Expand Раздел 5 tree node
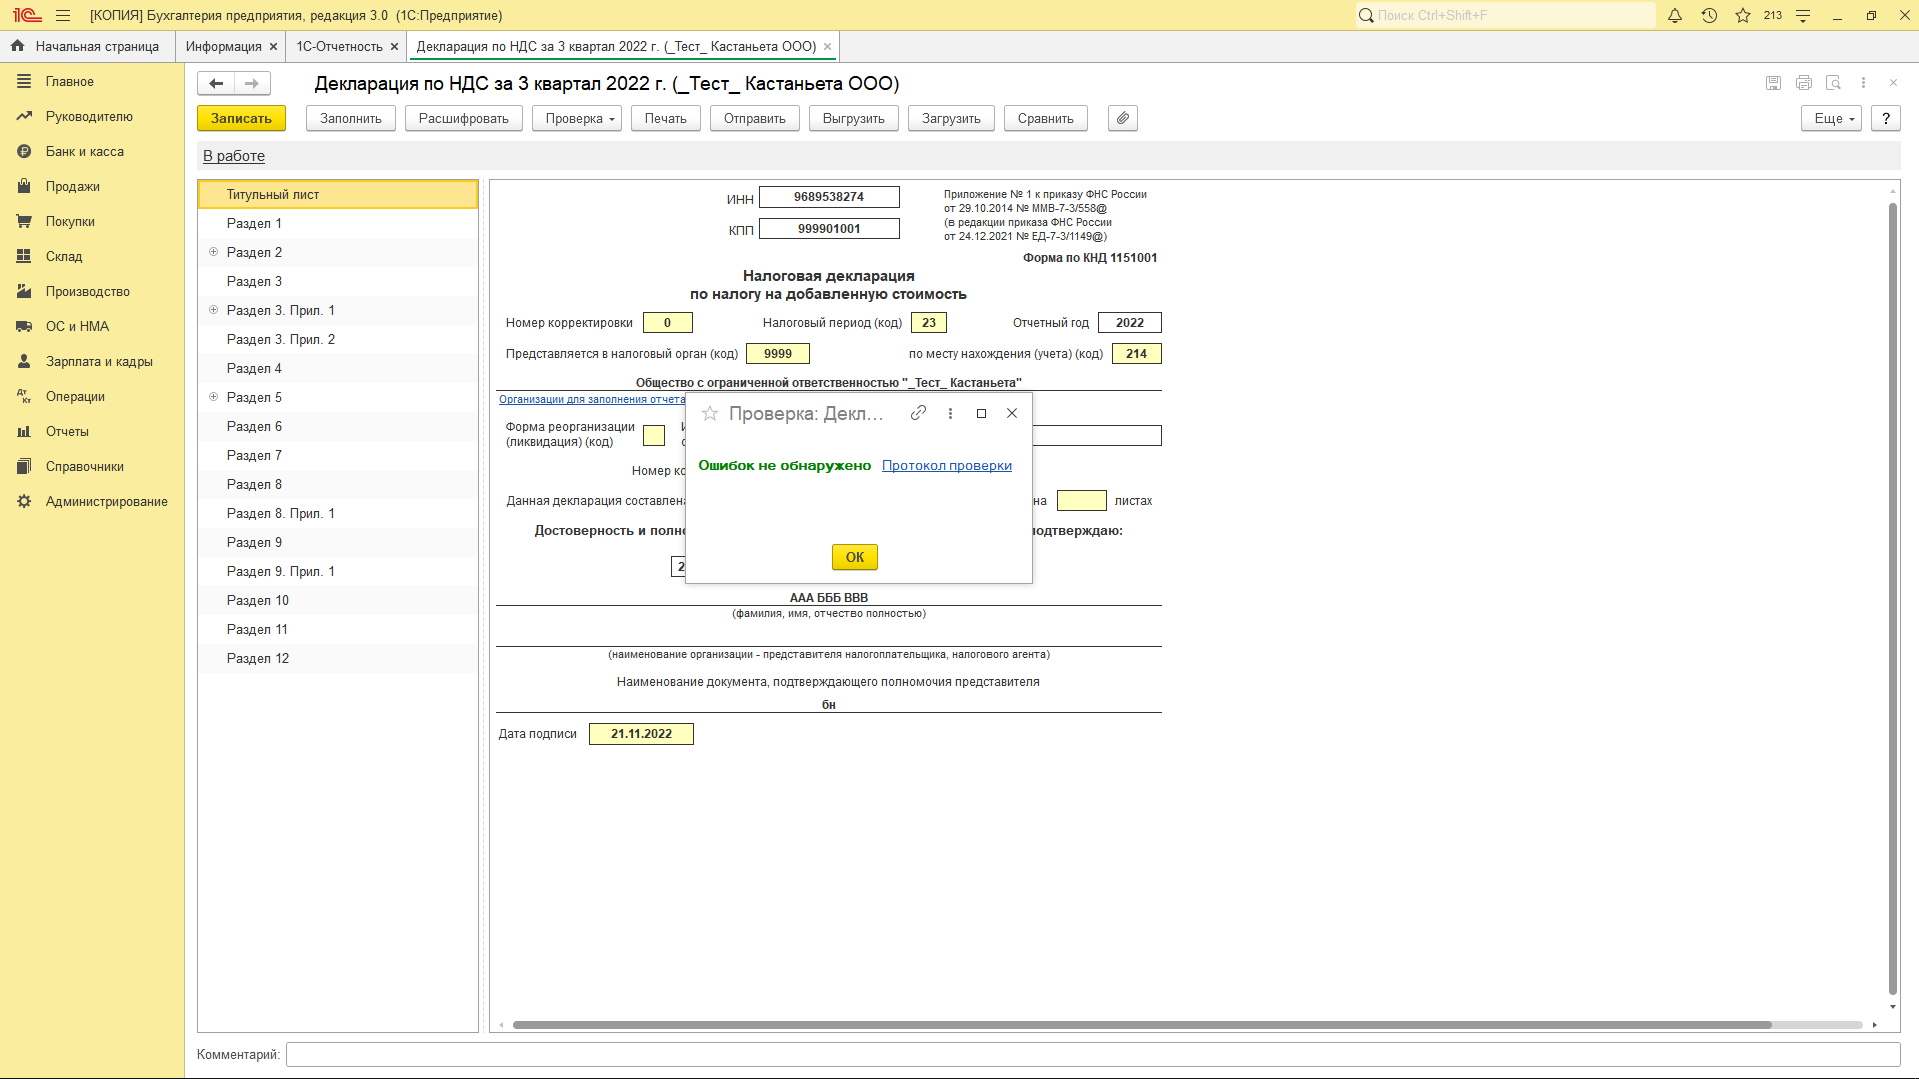 click(213, 397)
